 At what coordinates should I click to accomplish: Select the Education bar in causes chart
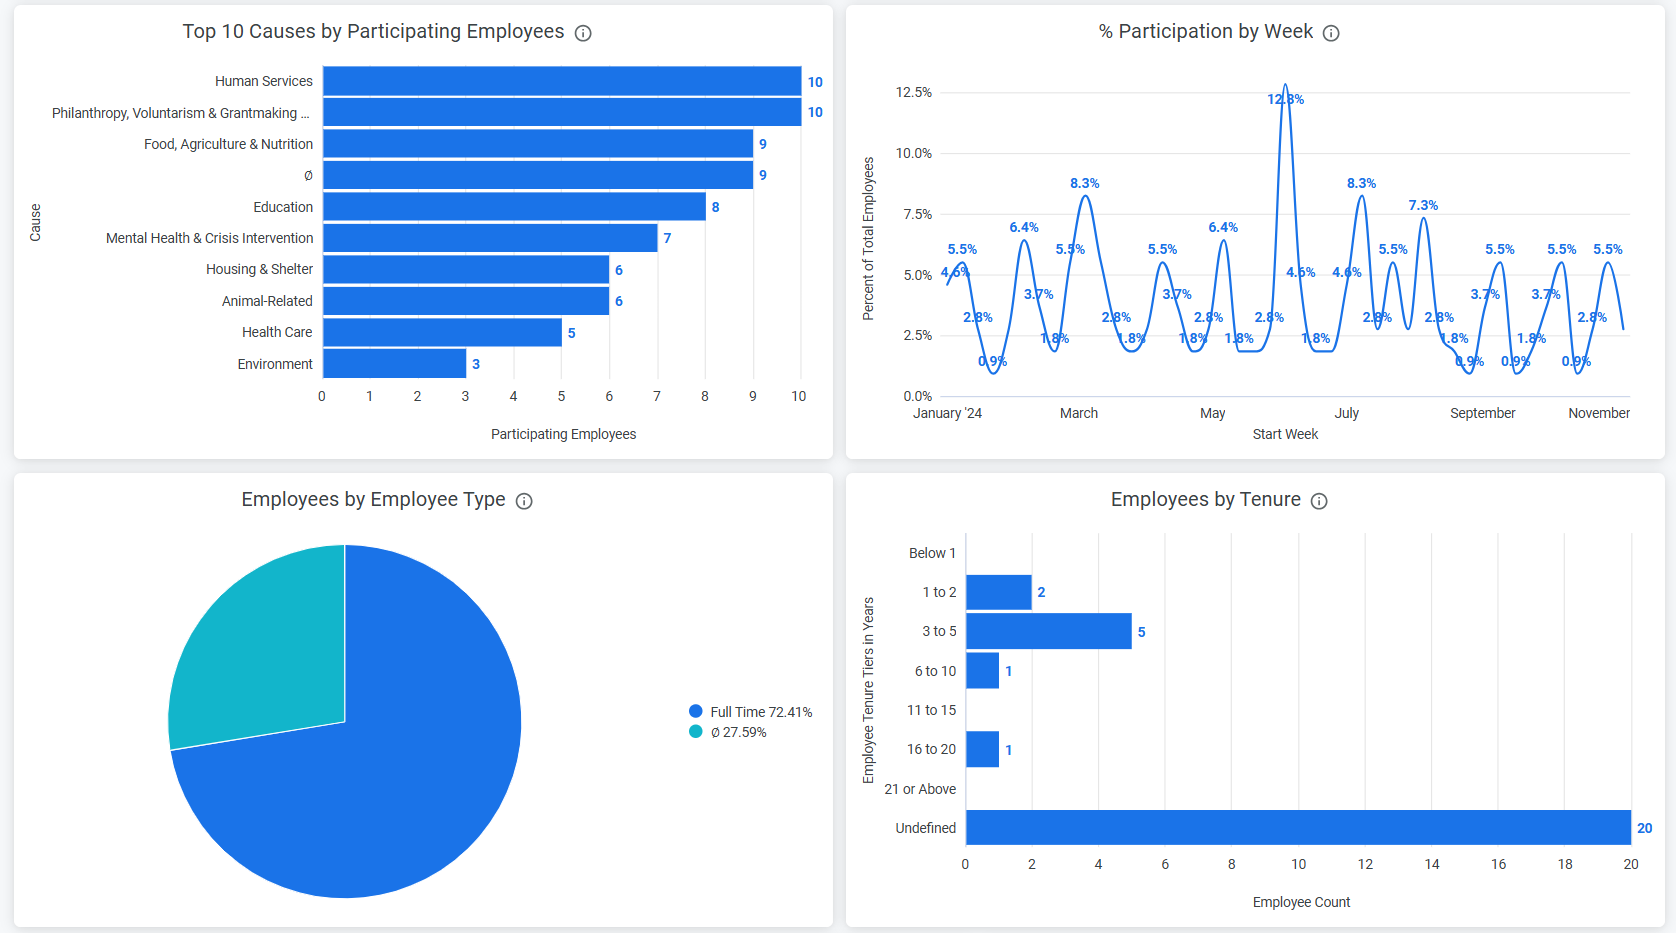(514, 207)
